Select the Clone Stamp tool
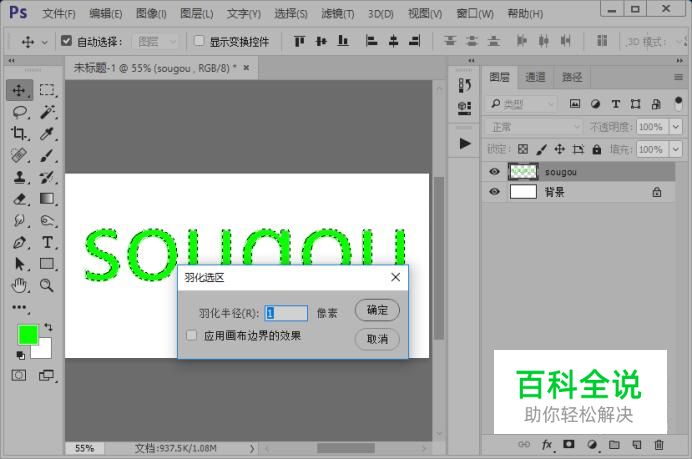The width and height of the screenshot is (692, 459). (19, 177)
